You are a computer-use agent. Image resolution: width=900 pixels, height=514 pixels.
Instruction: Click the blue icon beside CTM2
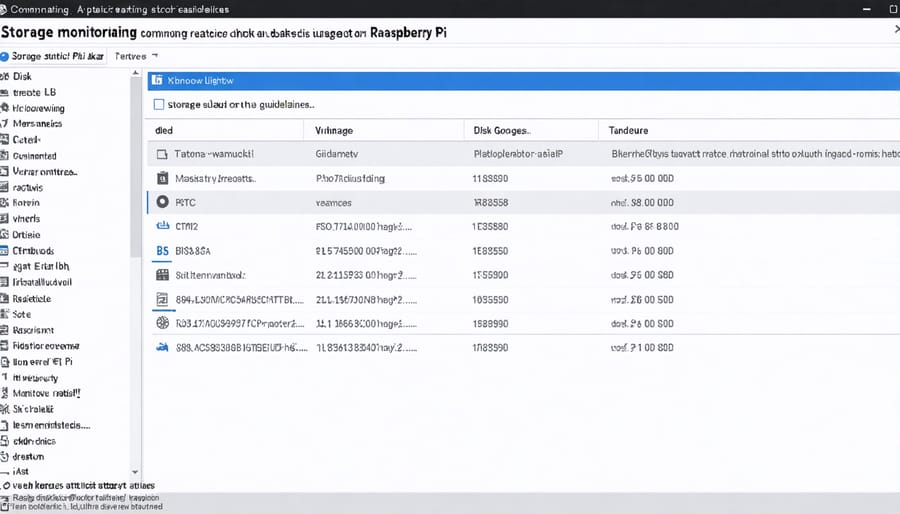[162, 226]
